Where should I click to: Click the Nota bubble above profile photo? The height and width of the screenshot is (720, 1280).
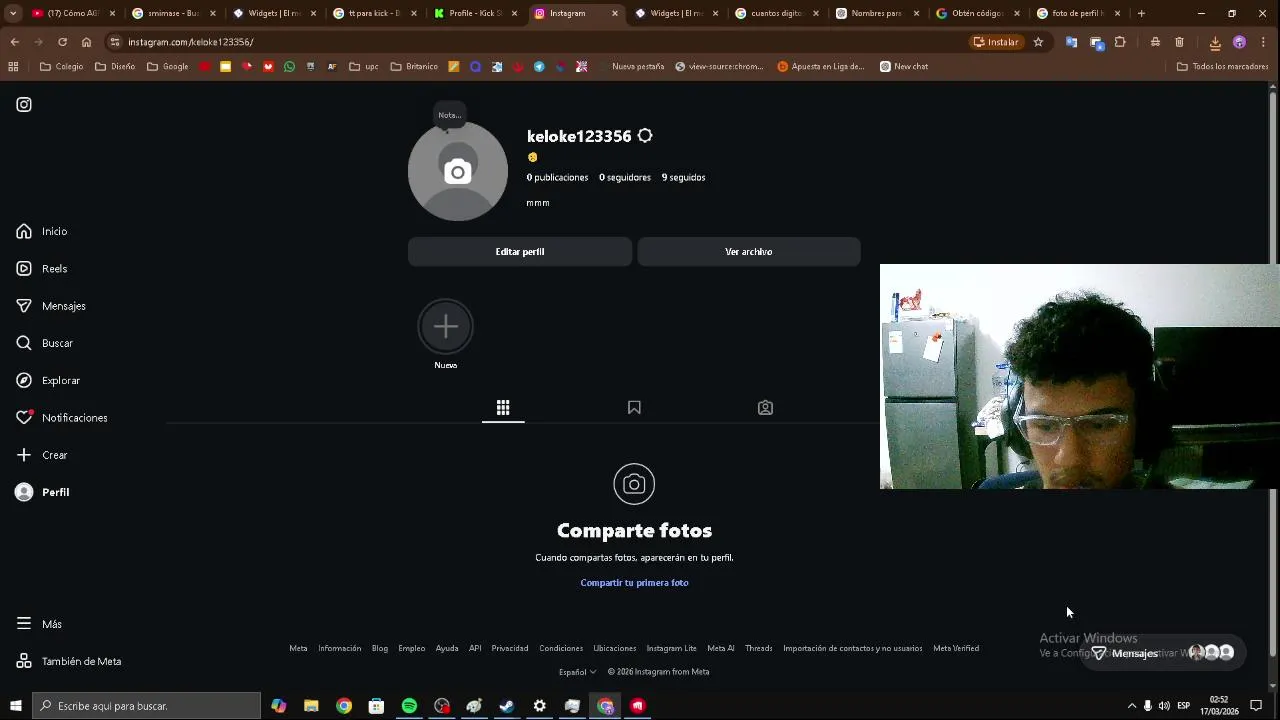(449, 115)
